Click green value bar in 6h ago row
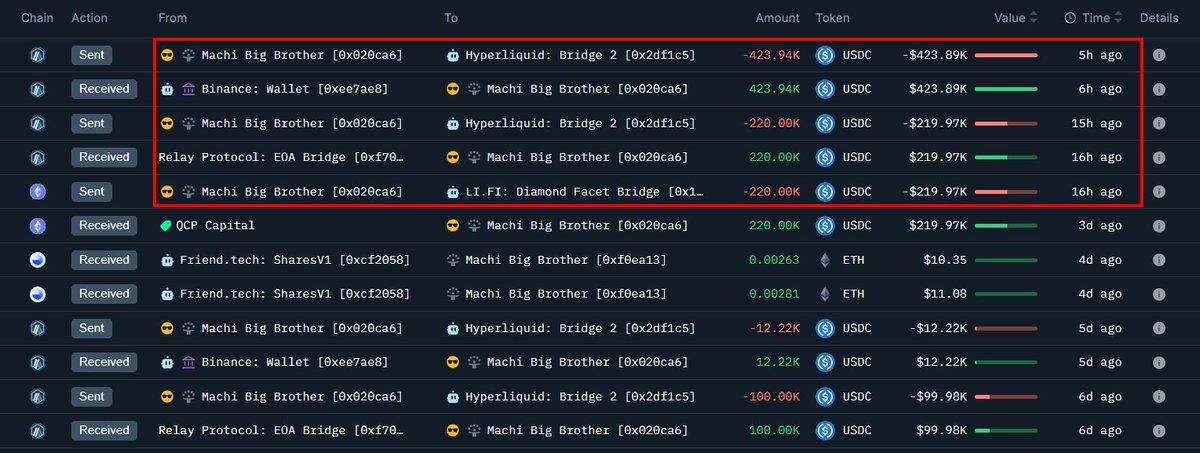The height and width of the screenshot is (453, 1200). coord(1006,89)
